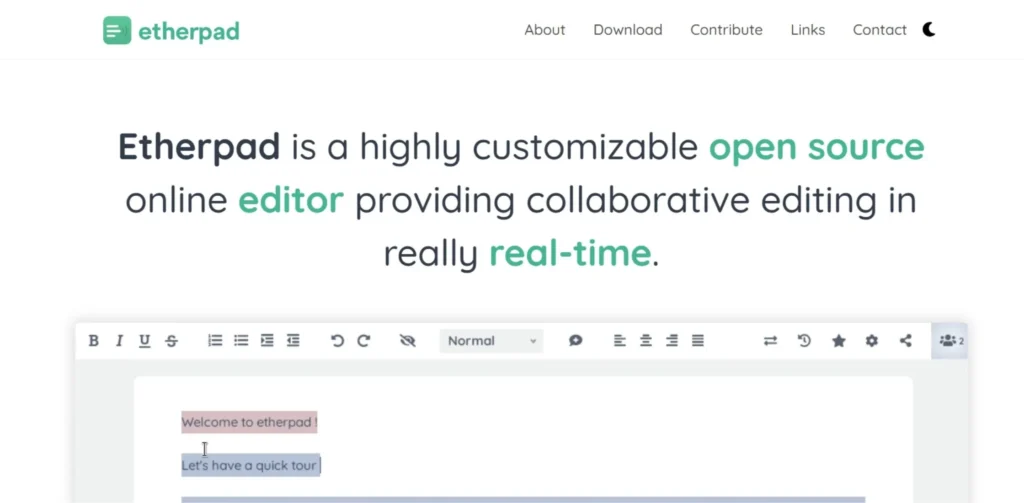
Task: Apply bold formatting in the editor toolbar
Action: [93, 340]
